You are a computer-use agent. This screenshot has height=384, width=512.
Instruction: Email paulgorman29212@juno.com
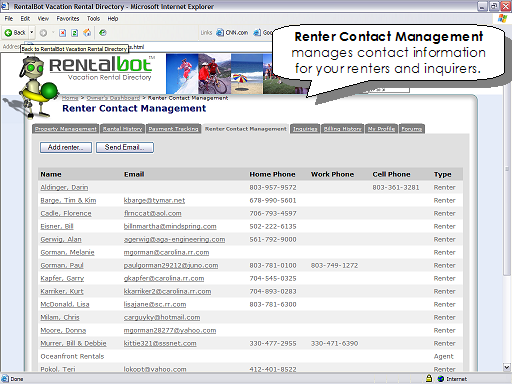(171, 265)
